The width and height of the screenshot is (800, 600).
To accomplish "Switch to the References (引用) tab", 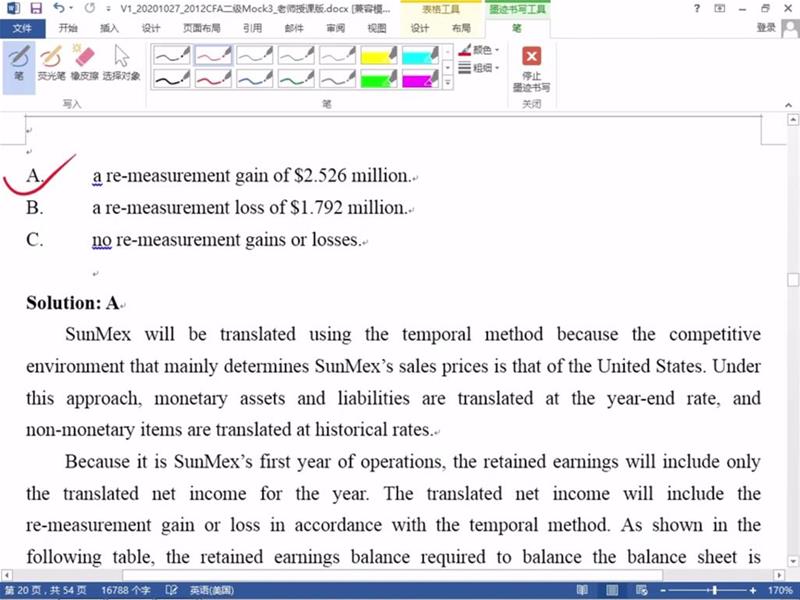I will click(253, 28).
